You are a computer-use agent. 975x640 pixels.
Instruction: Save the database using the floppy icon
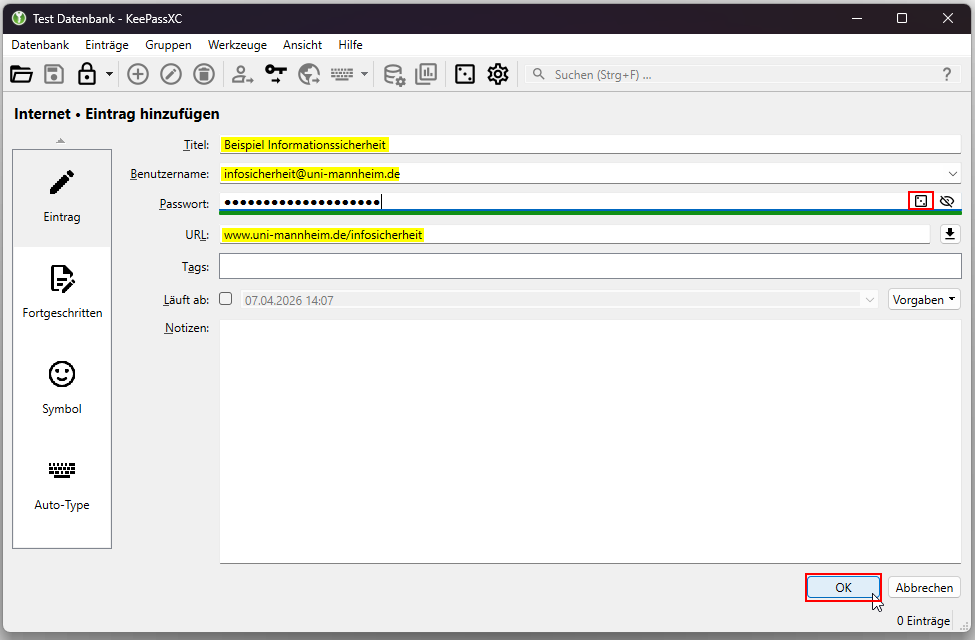[54, 75]
